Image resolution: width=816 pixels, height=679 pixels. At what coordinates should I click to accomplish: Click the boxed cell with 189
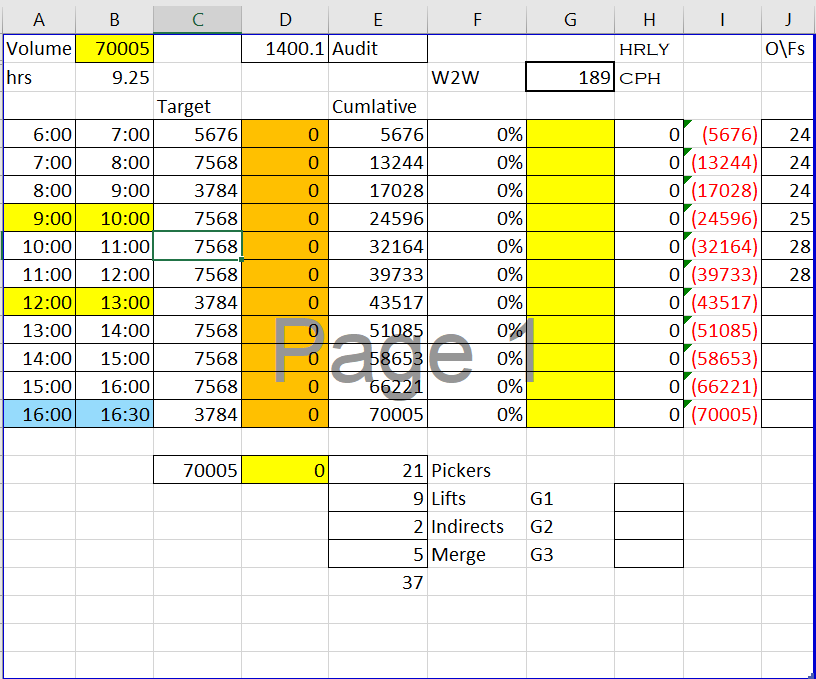click(570, 78)
